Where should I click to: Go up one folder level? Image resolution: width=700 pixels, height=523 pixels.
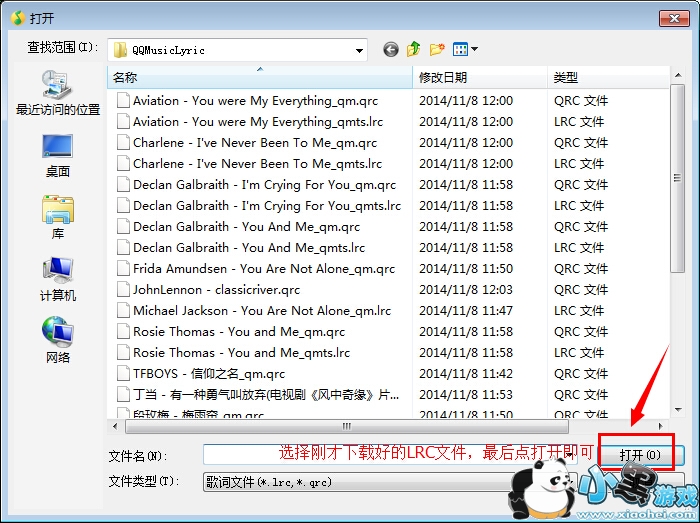click(x=414, y=49)
